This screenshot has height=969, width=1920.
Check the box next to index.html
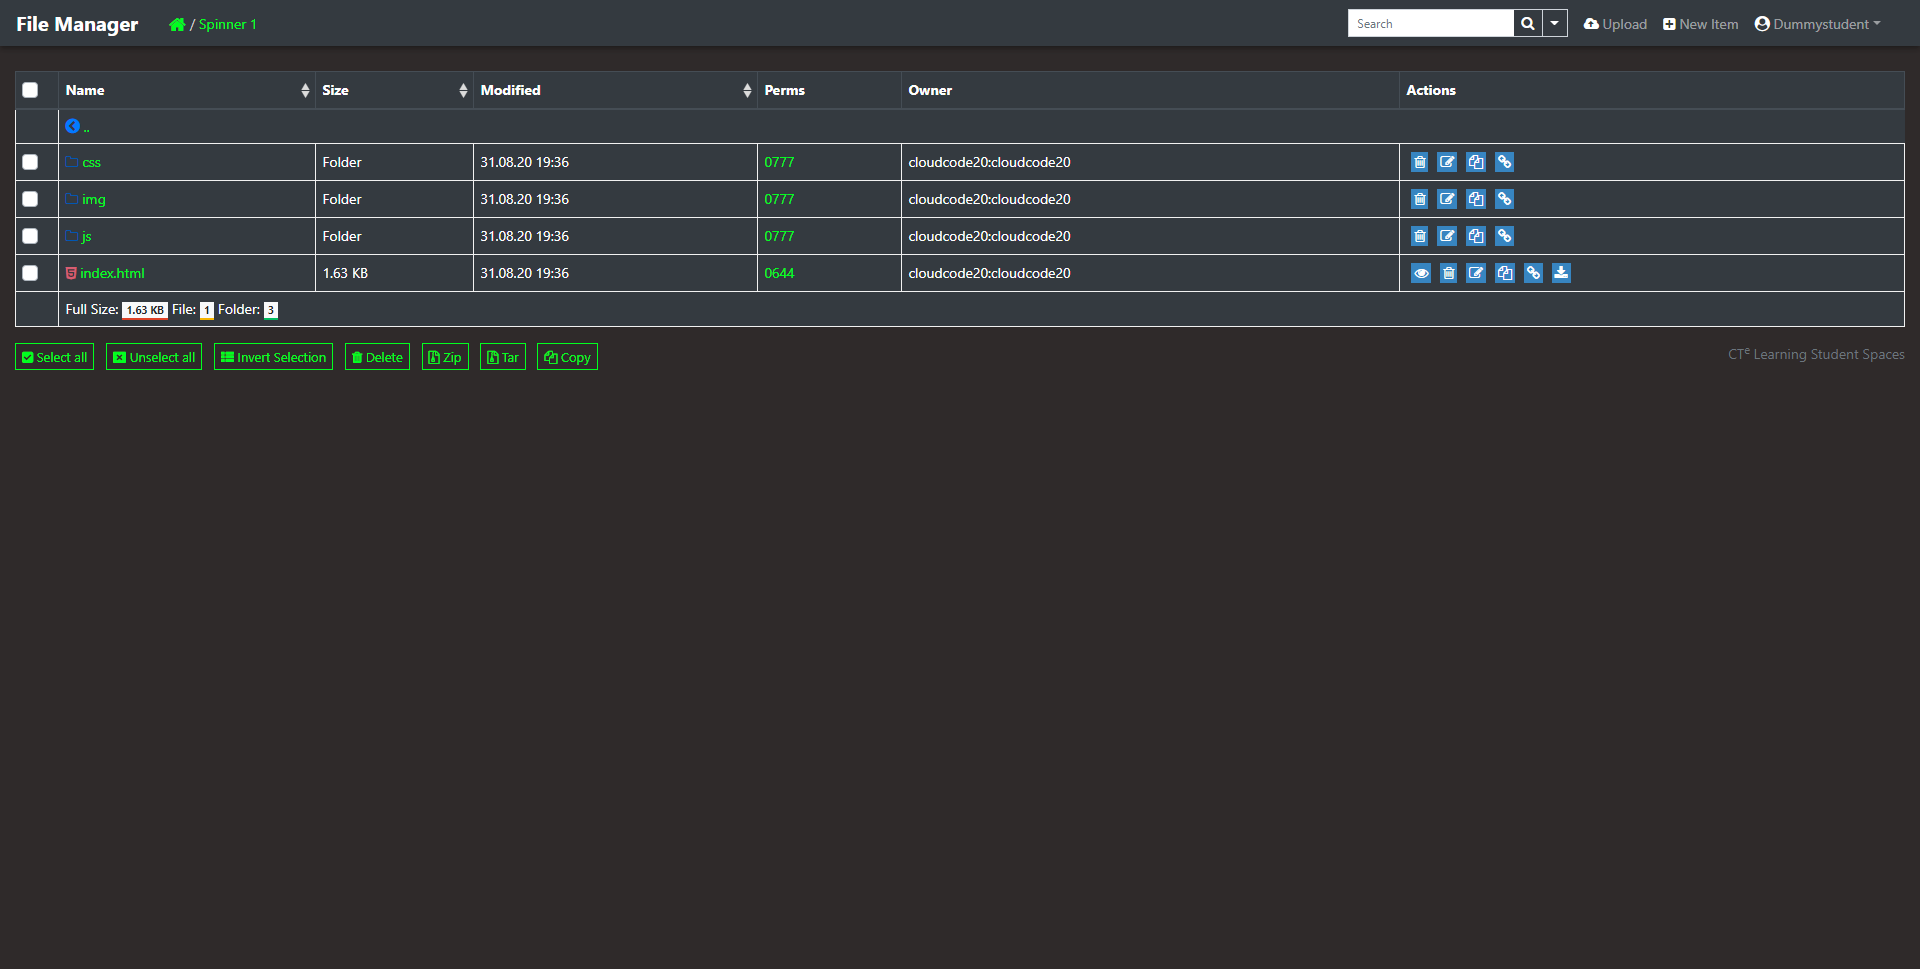30,273
